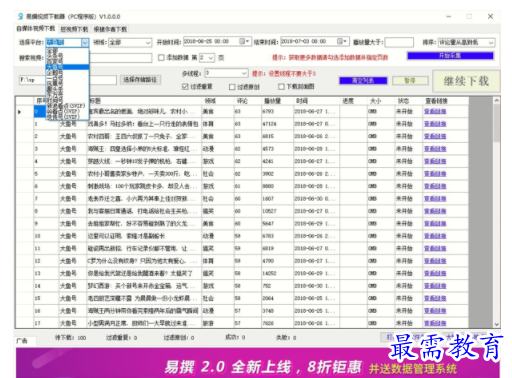Collapse the 选择平台 dropdown arrow
Viewport: 512px width, 378px height.
(x=85, y=42)
